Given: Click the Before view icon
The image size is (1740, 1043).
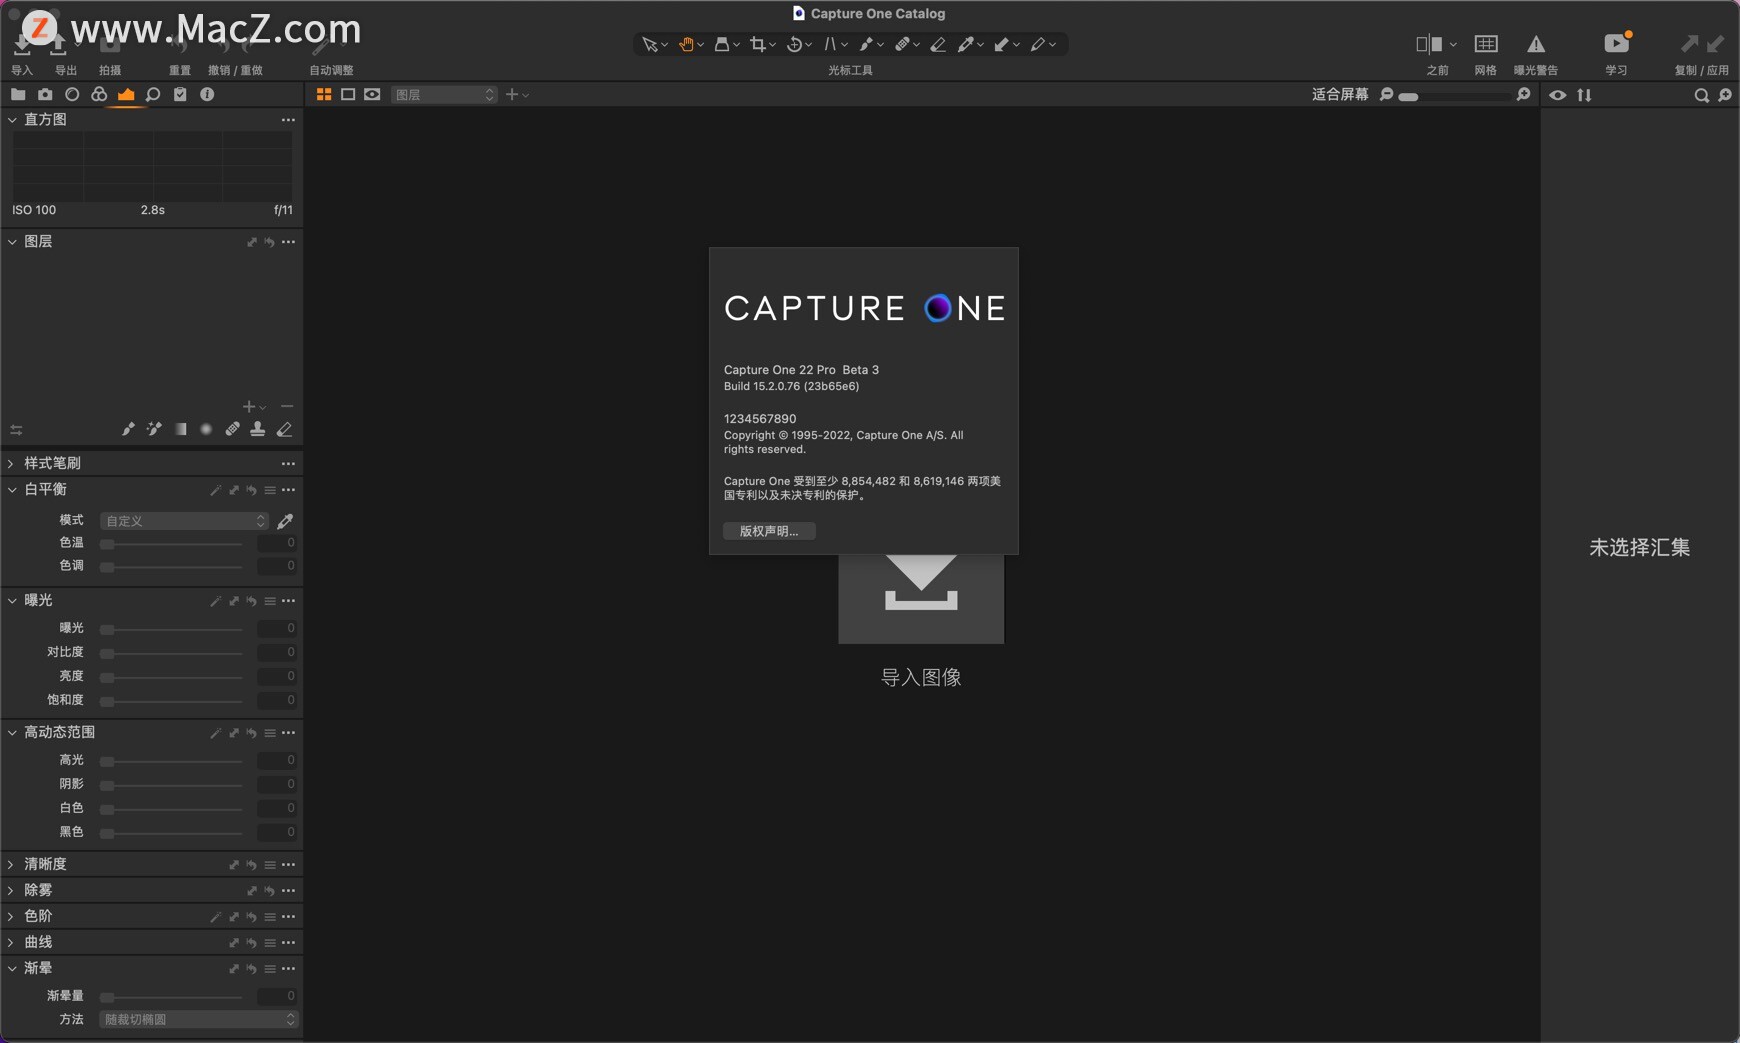Looking at the screenshot, I should (1429, 44).
